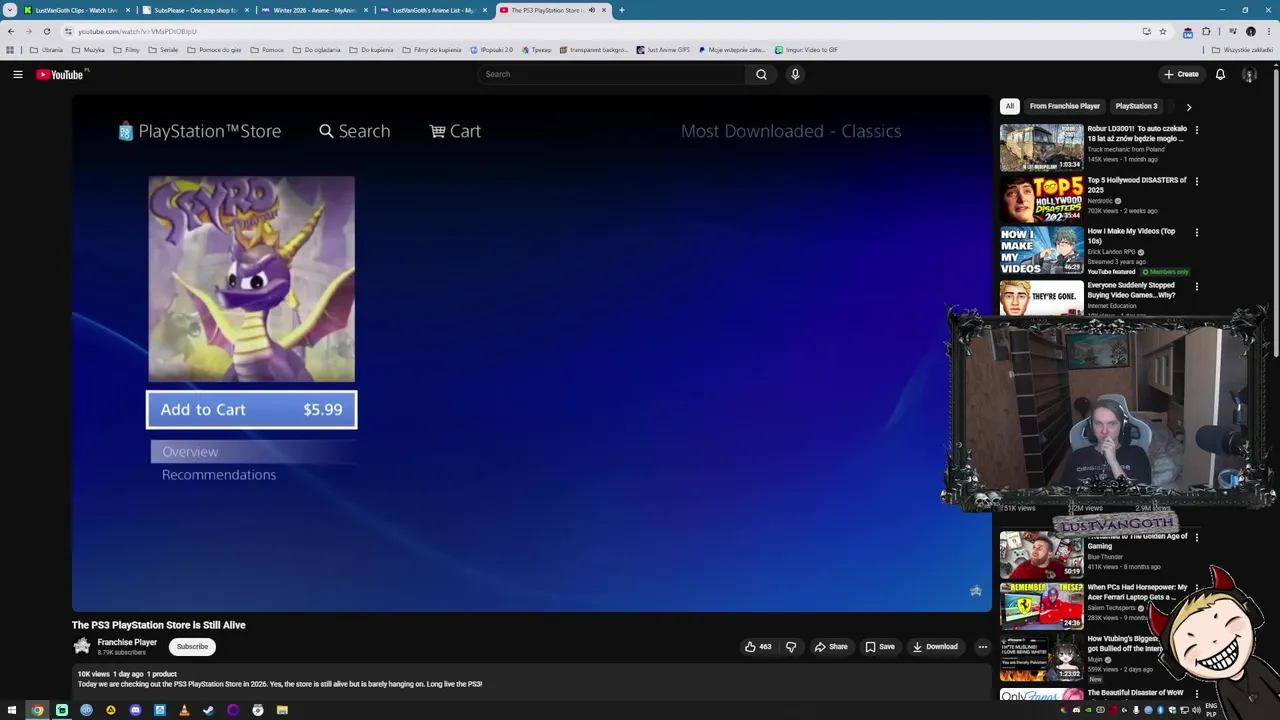This screenshot has height=720, width=1280.
Task: Start voice search with the microphone icon
Action: pyautogui.click(x=795, y=74)
